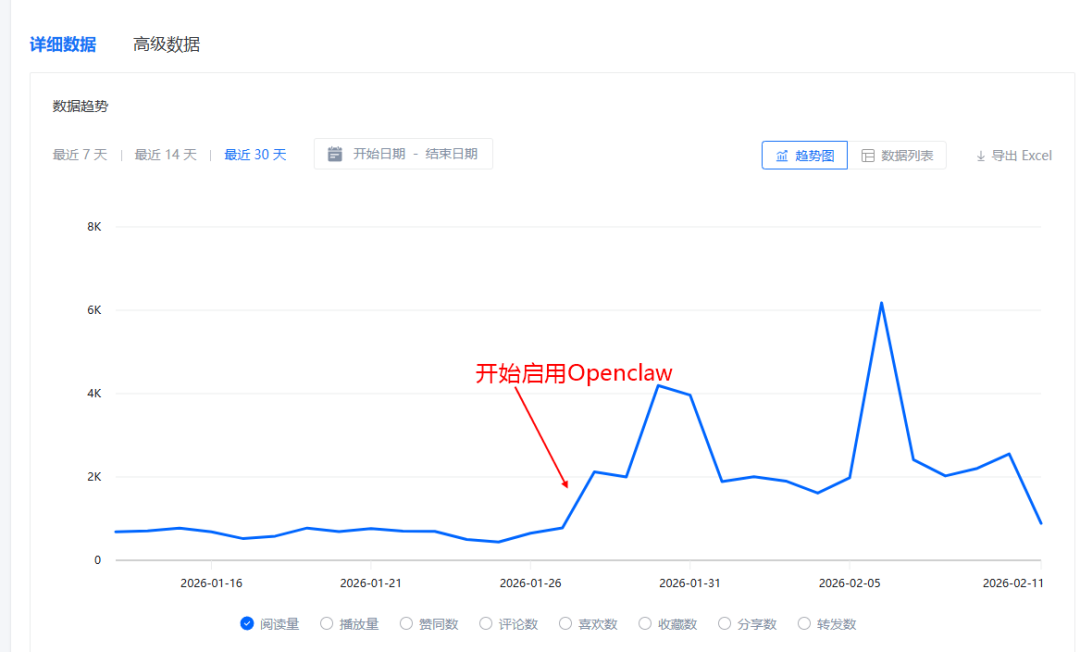Click the 6K peak point on the chart line
The height and width of the screenshot is (652, 1080).
(x=881, y=303)
